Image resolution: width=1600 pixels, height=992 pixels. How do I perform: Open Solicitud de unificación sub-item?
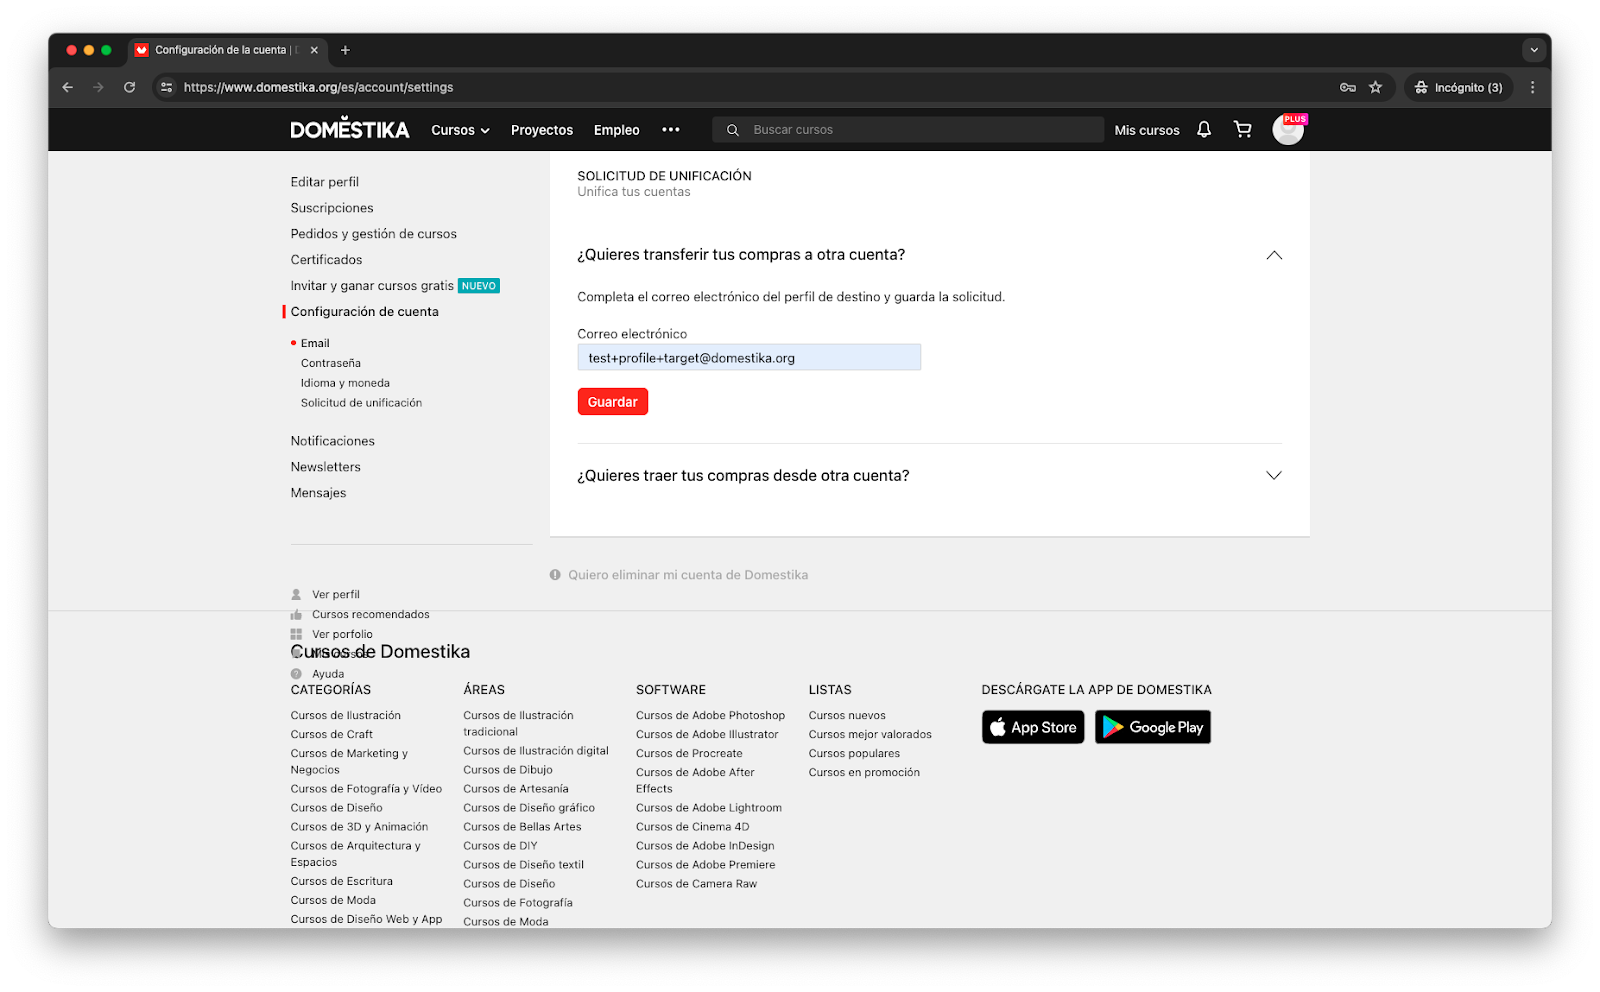click(361, 403)
